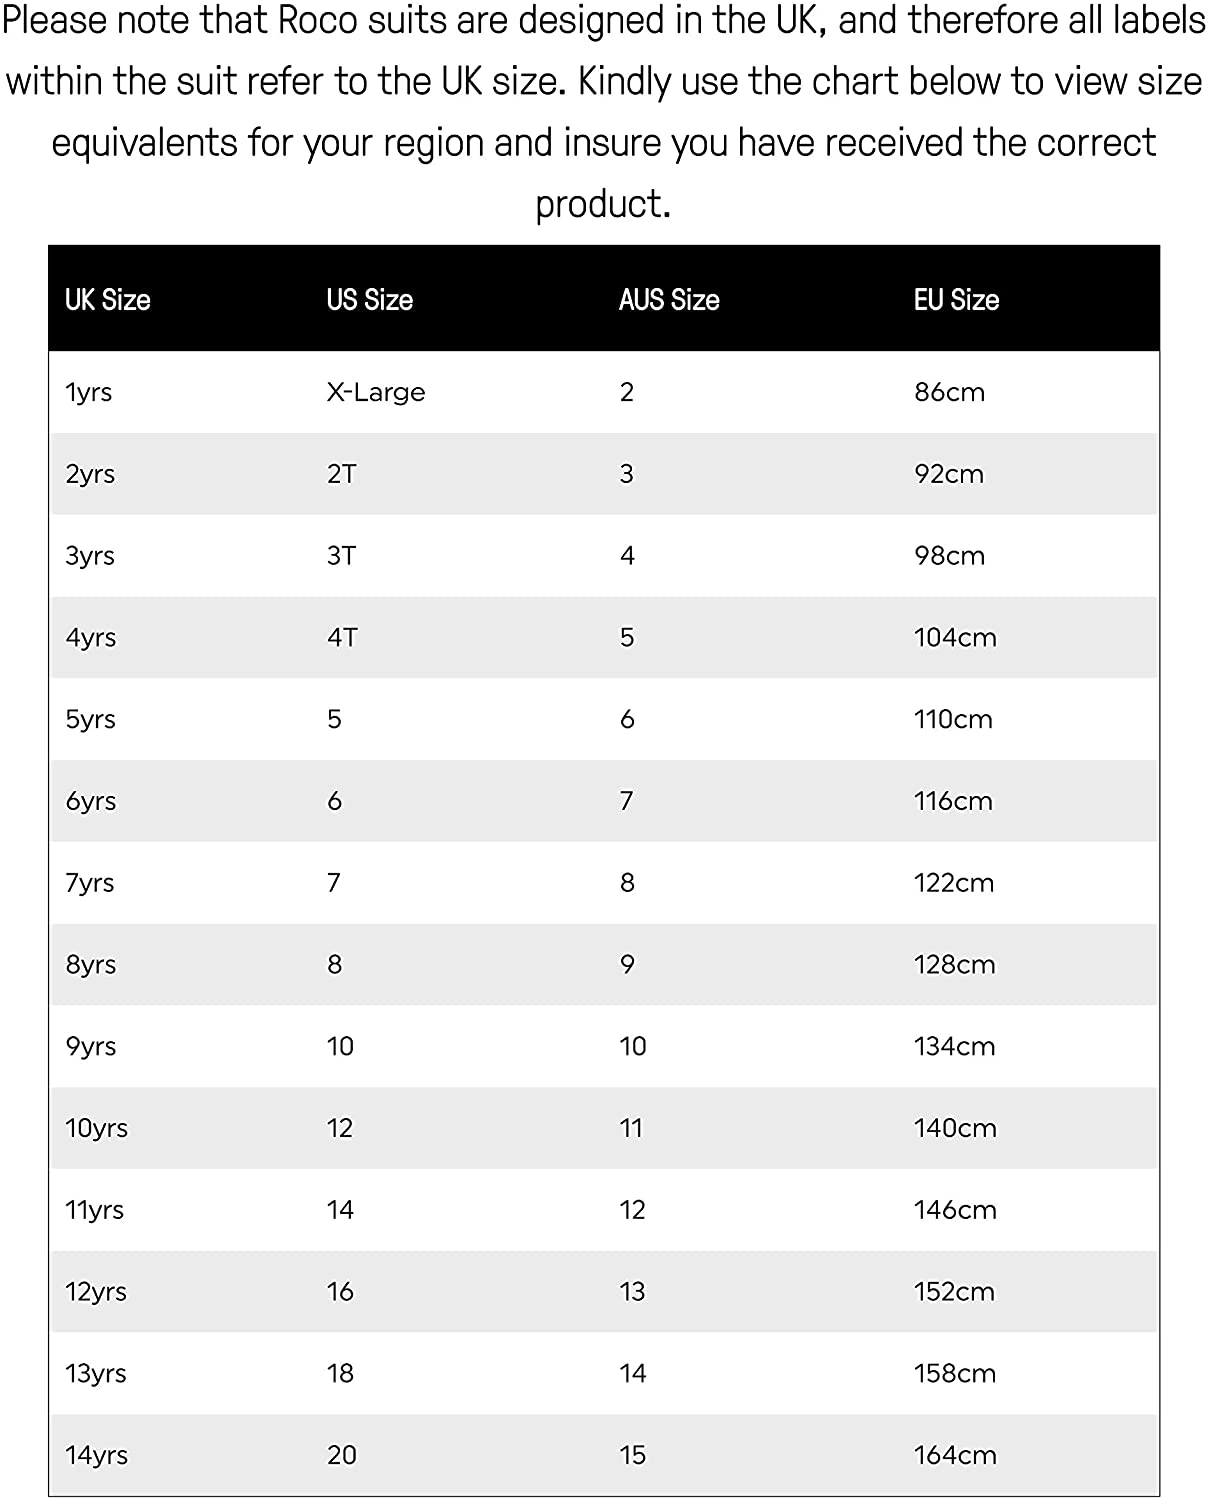Image resolution: width=1209 pixels, height=1500 pixels.
Task: Click the AUS Size column header
Action: click(x=669, y=299)
